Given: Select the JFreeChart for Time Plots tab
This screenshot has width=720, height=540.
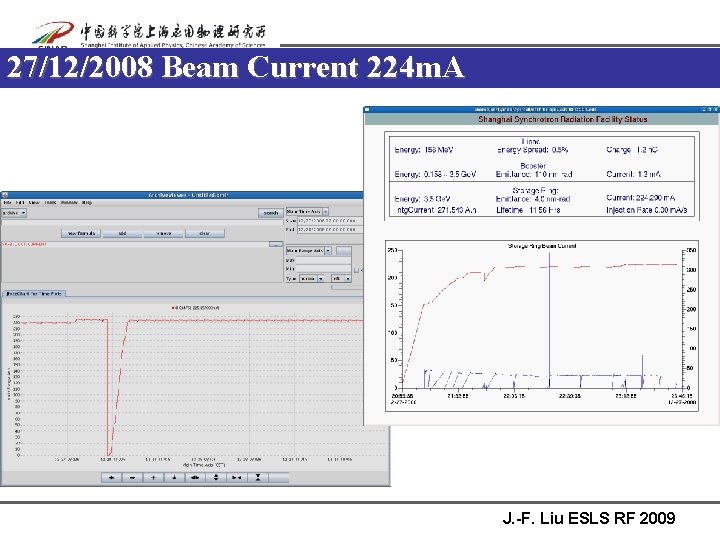Looking at the screenshot, I should coord(34,293).
